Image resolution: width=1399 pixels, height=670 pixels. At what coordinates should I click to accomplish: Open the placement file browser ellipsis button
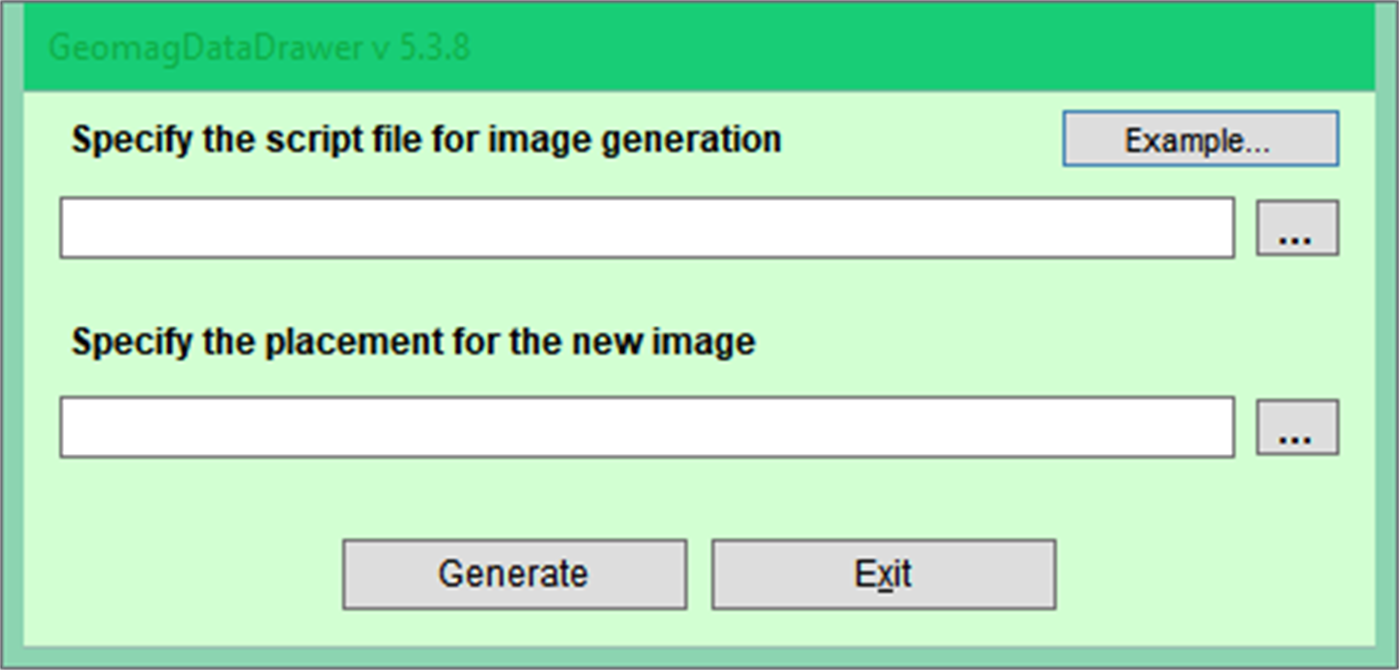click(x=1296, y=426)
